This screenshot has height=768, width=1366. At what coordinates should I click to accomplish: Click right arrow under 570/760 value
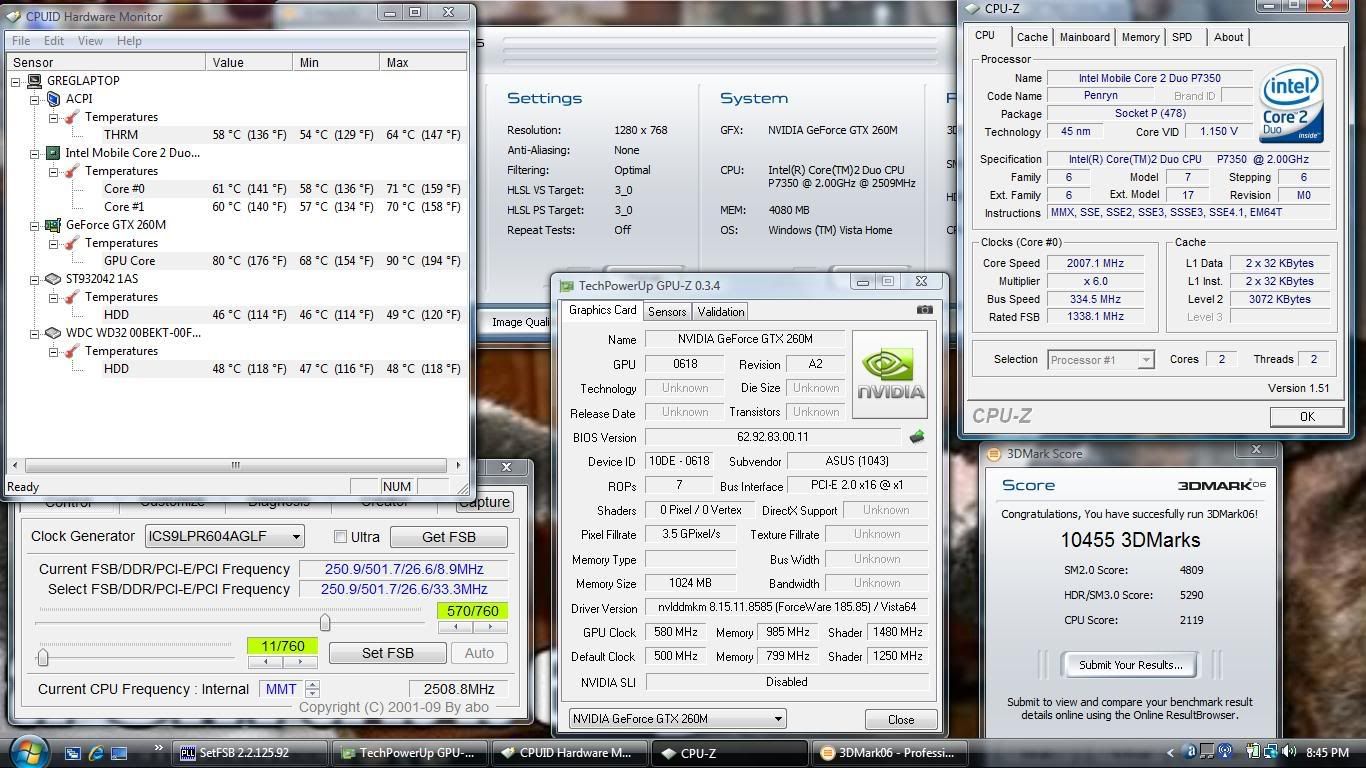490,627
